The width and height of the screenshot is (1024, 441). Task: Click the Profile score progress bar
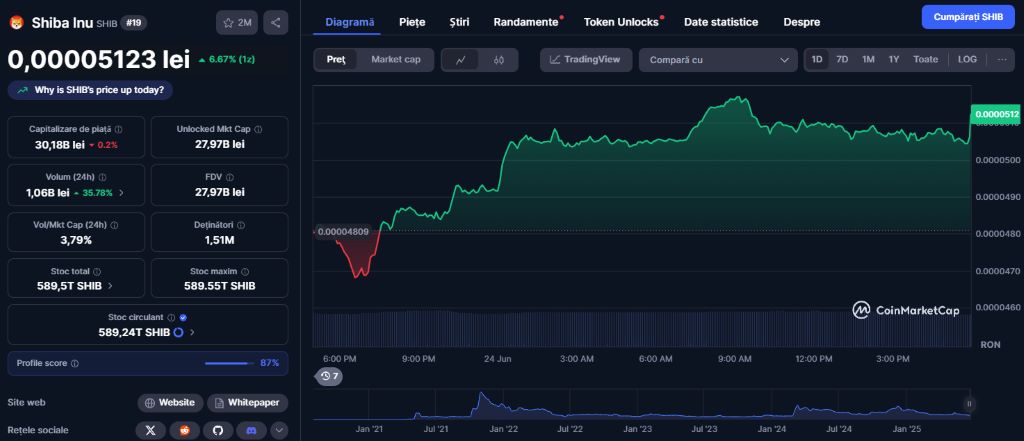(229, 363)
